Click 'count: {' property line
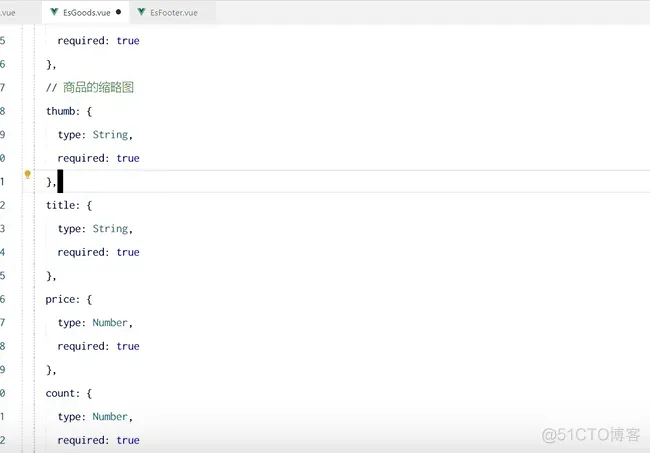Image resolution: width=650 pixels, height=453 pixels. [x=69, y=393]
